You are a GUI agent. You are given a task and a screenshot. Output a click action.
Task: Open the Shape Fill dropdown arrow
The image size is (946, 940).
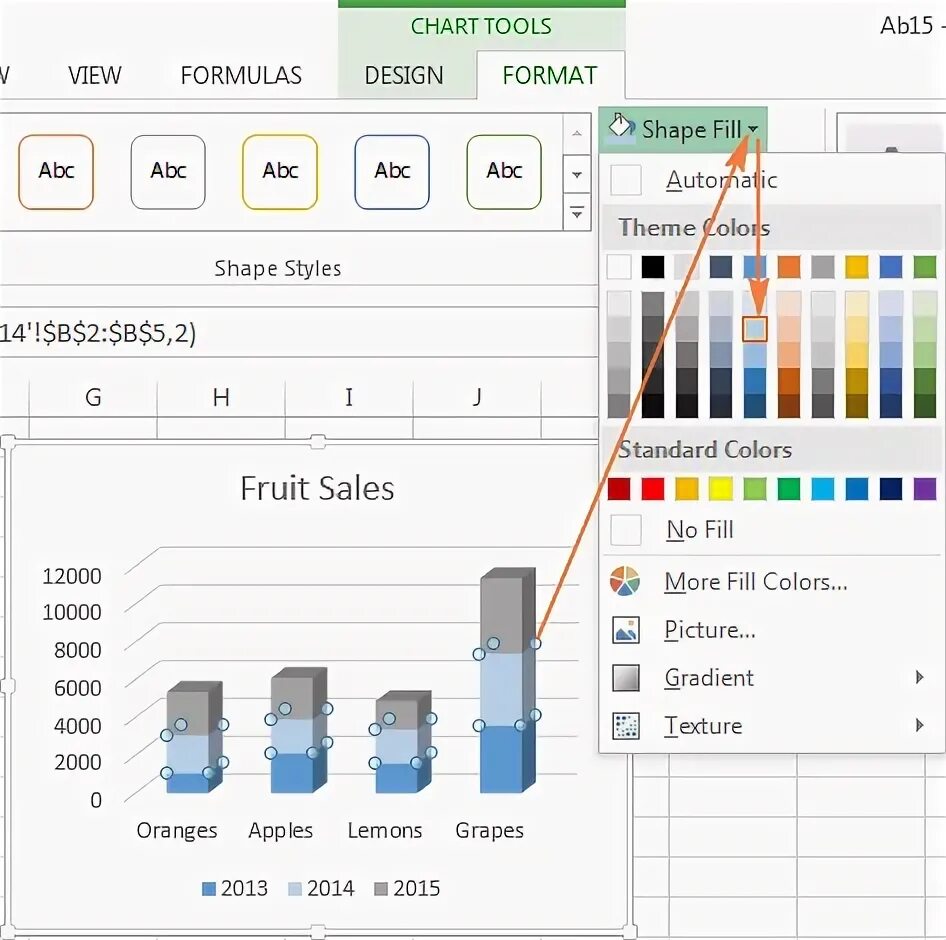pyautogui.click(x=752, y=129)
